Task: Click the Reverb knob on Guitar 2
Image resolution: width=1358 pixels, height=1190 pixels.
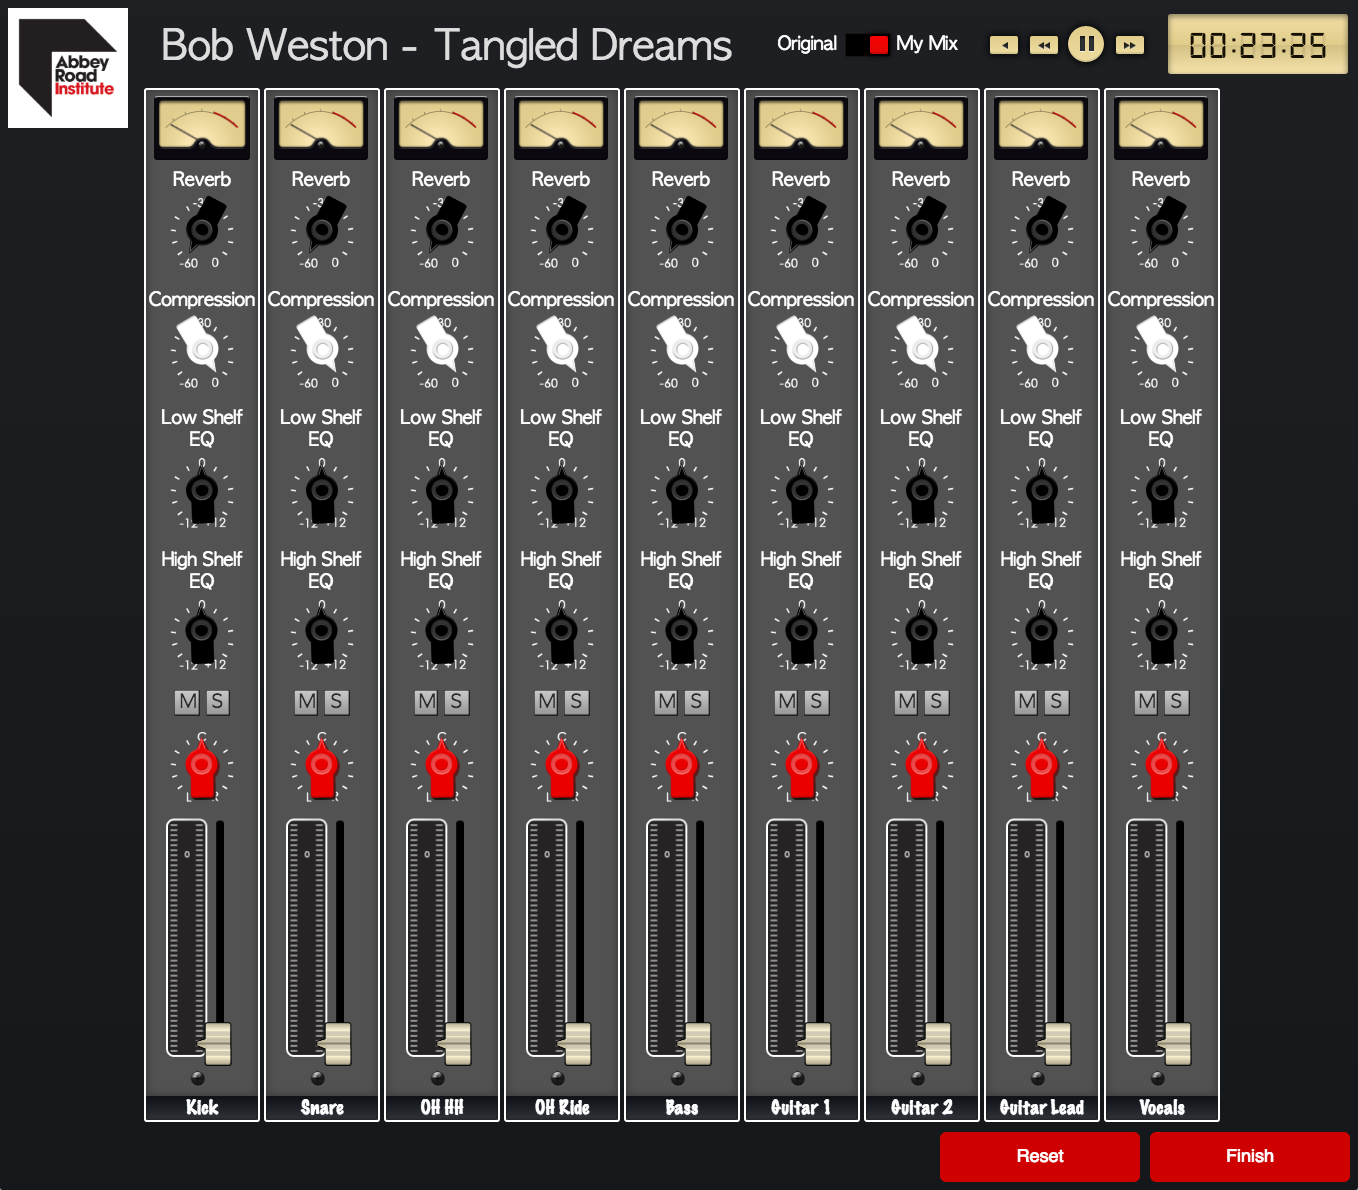Action: [x=921, y=232]
